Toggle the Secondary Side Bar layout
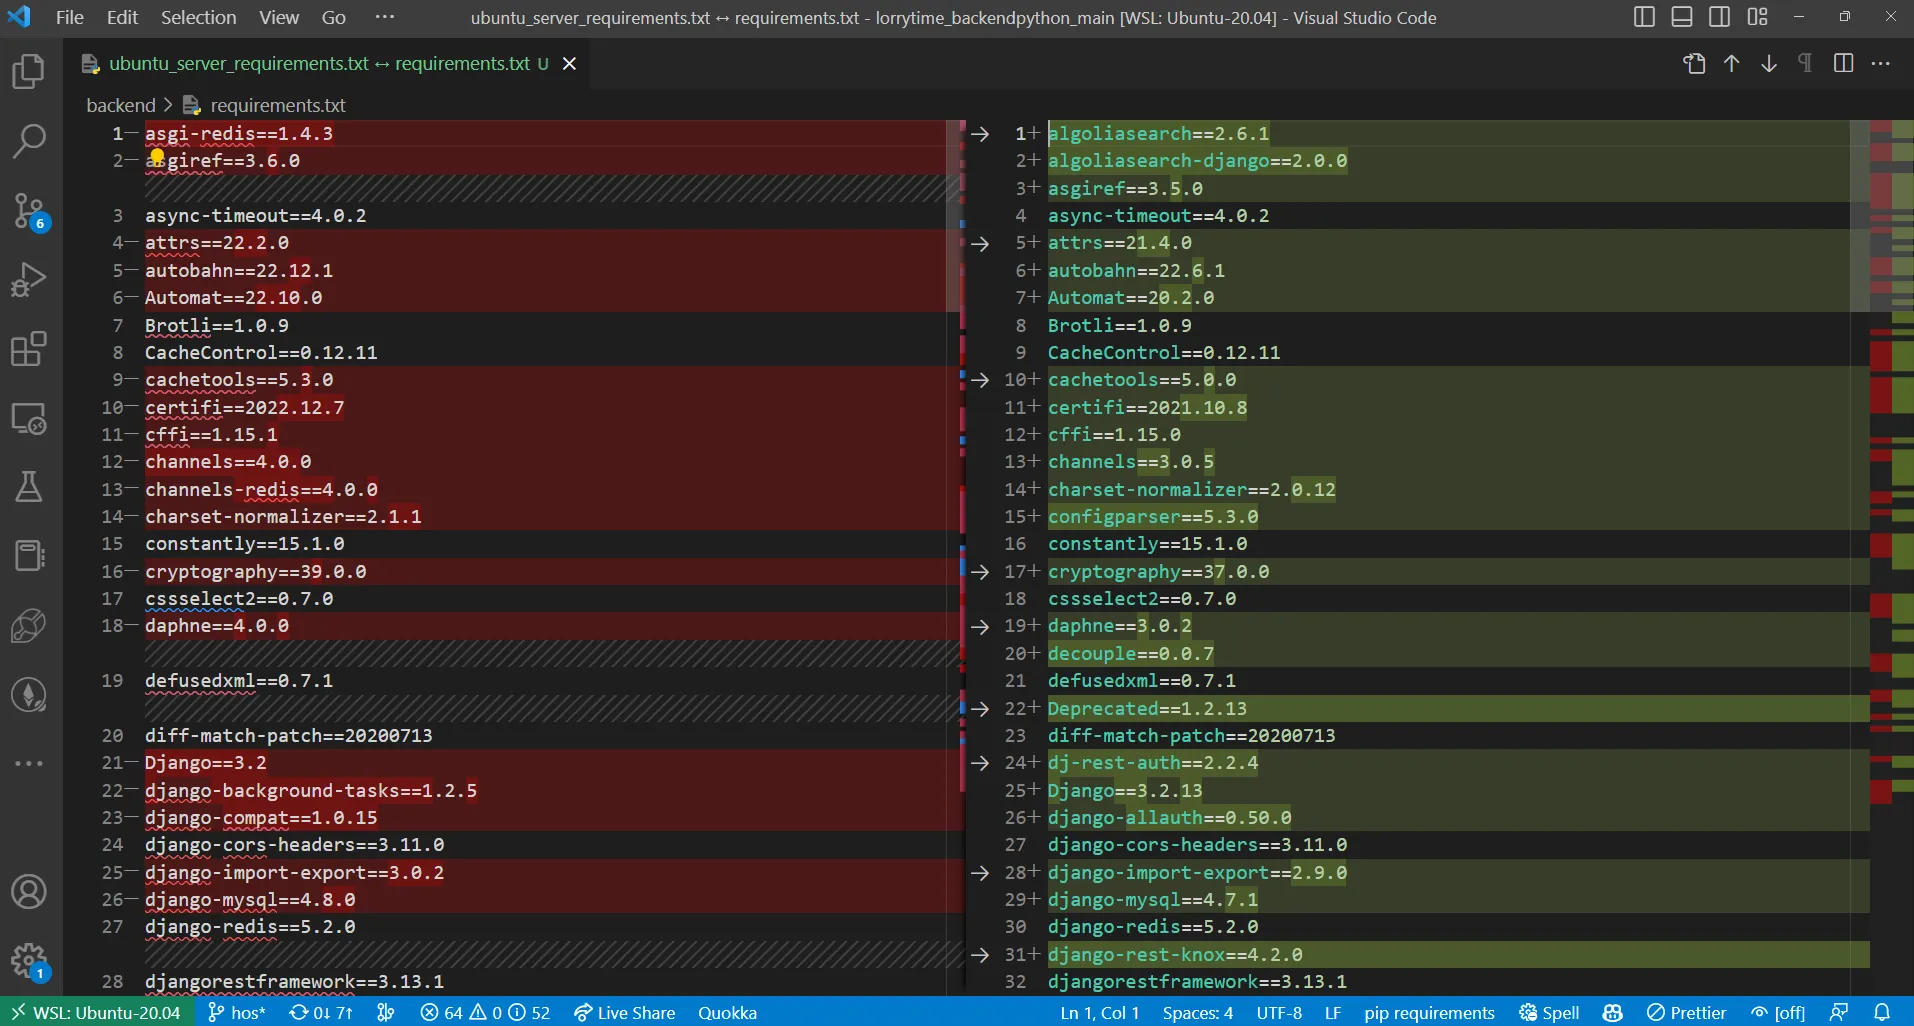The height and width of the screenshot is (1026, 1914). point(1720,17)
